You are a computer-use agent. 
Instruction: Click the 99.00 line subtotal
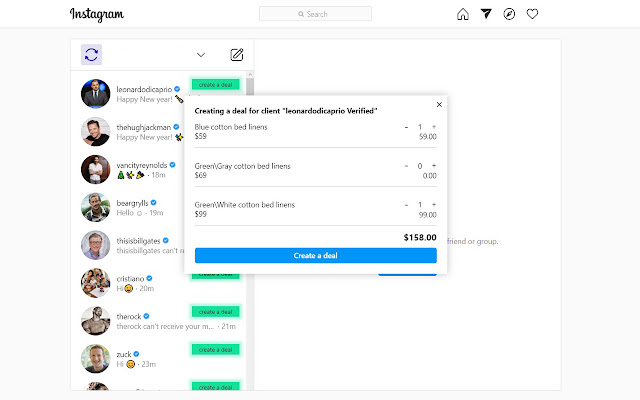(x=428, y=215)
